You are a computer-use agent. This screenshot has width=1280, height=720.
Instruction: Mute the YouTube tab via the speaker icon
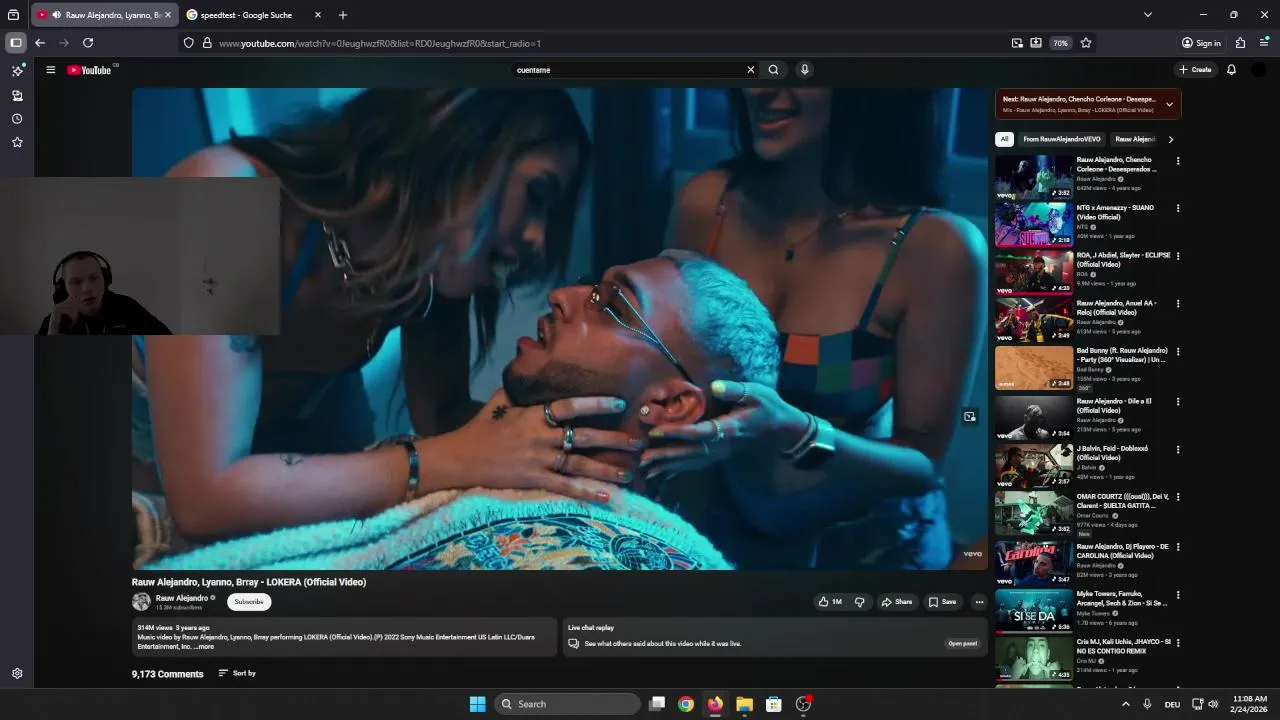56,15
